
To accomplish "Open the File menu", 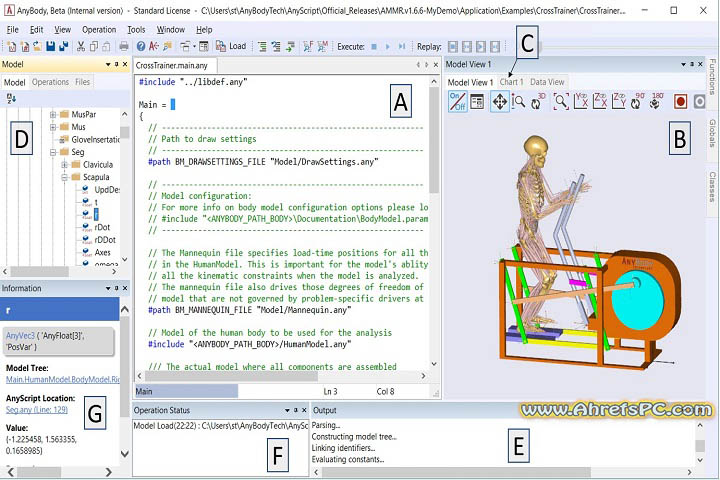I will [x=12, y=30].
